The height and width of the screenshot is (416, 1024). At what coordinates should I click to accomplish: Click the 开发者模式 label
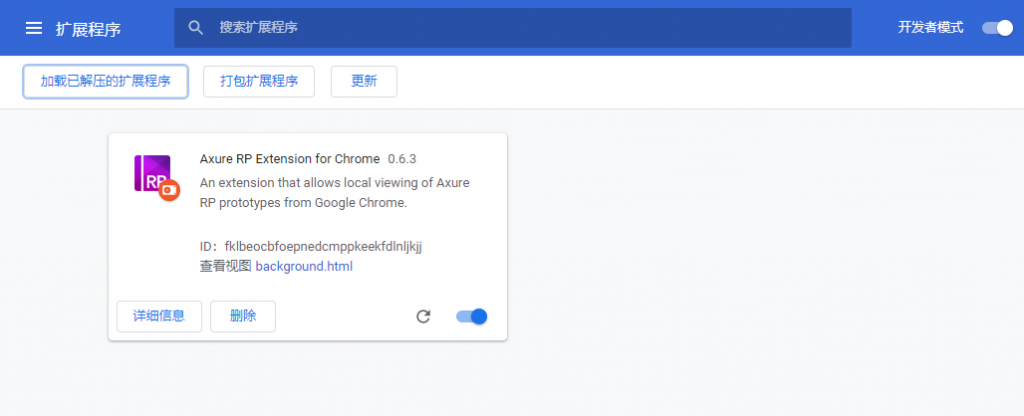[930, 28]
